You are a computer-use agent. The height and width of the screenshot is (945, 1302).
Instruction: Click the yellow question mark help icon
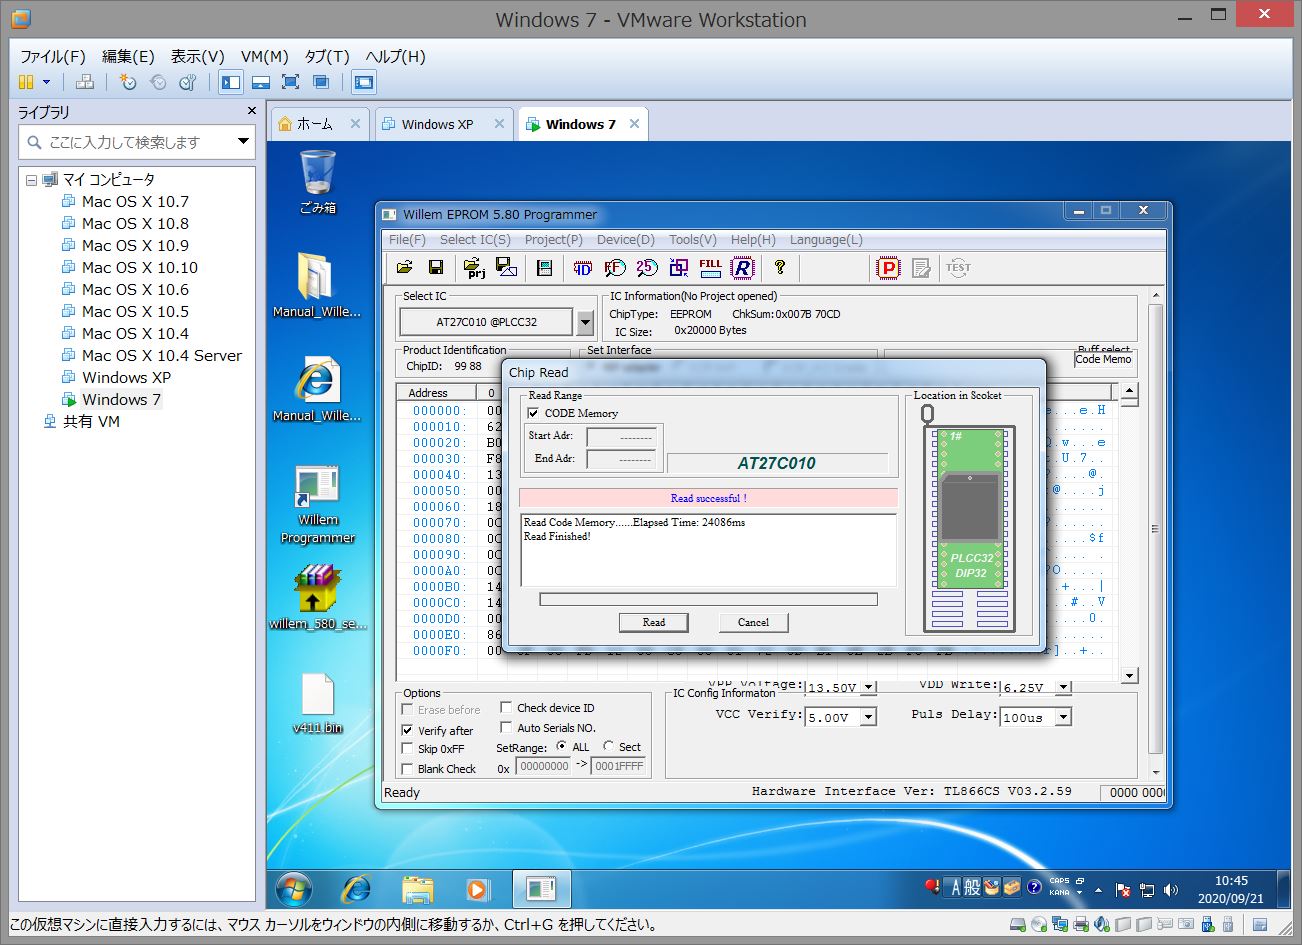[x=780, y=267]
